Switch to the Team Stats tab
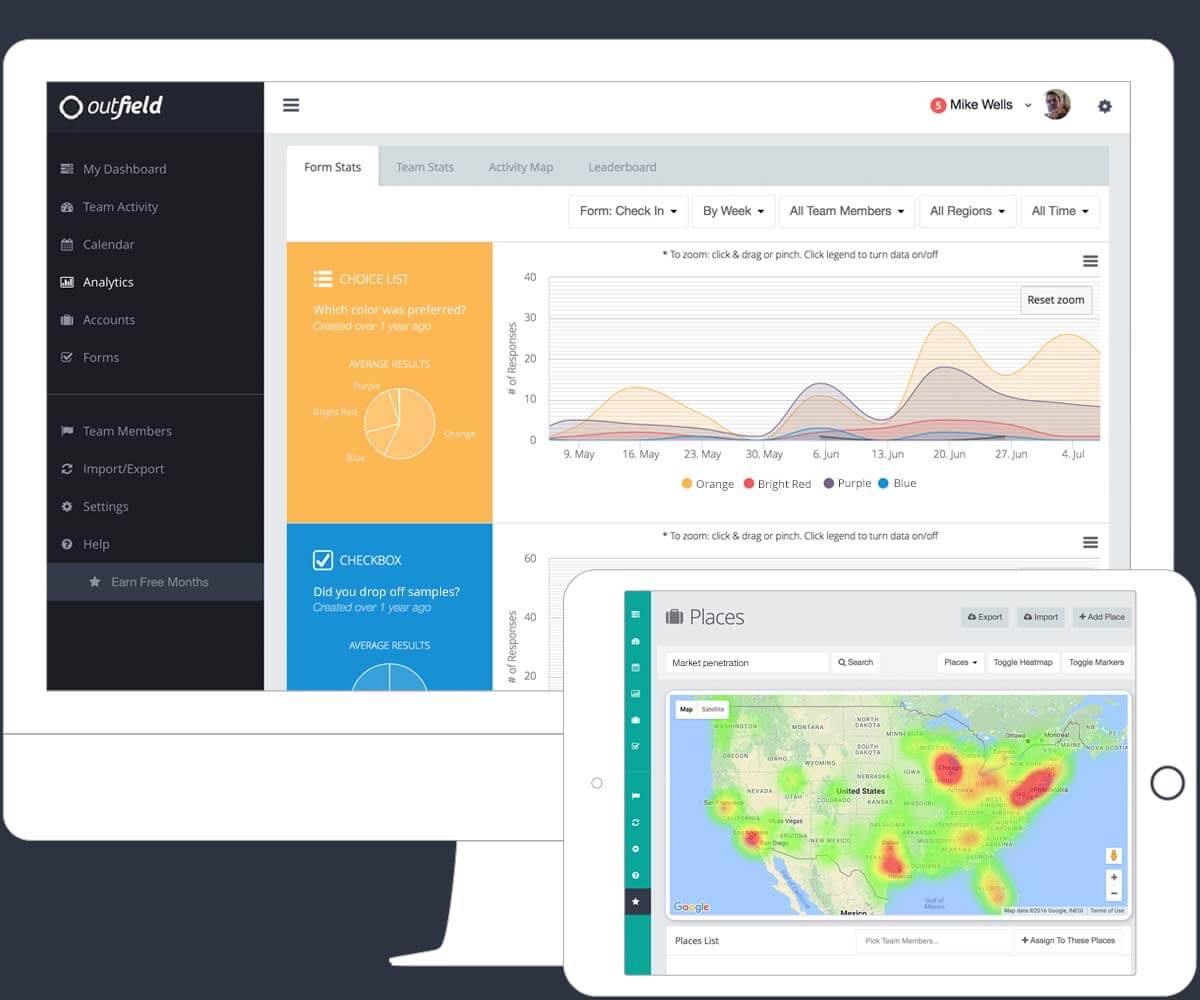The height and width of the screenshot is (1000, 1200). click(x=425, y=167)
